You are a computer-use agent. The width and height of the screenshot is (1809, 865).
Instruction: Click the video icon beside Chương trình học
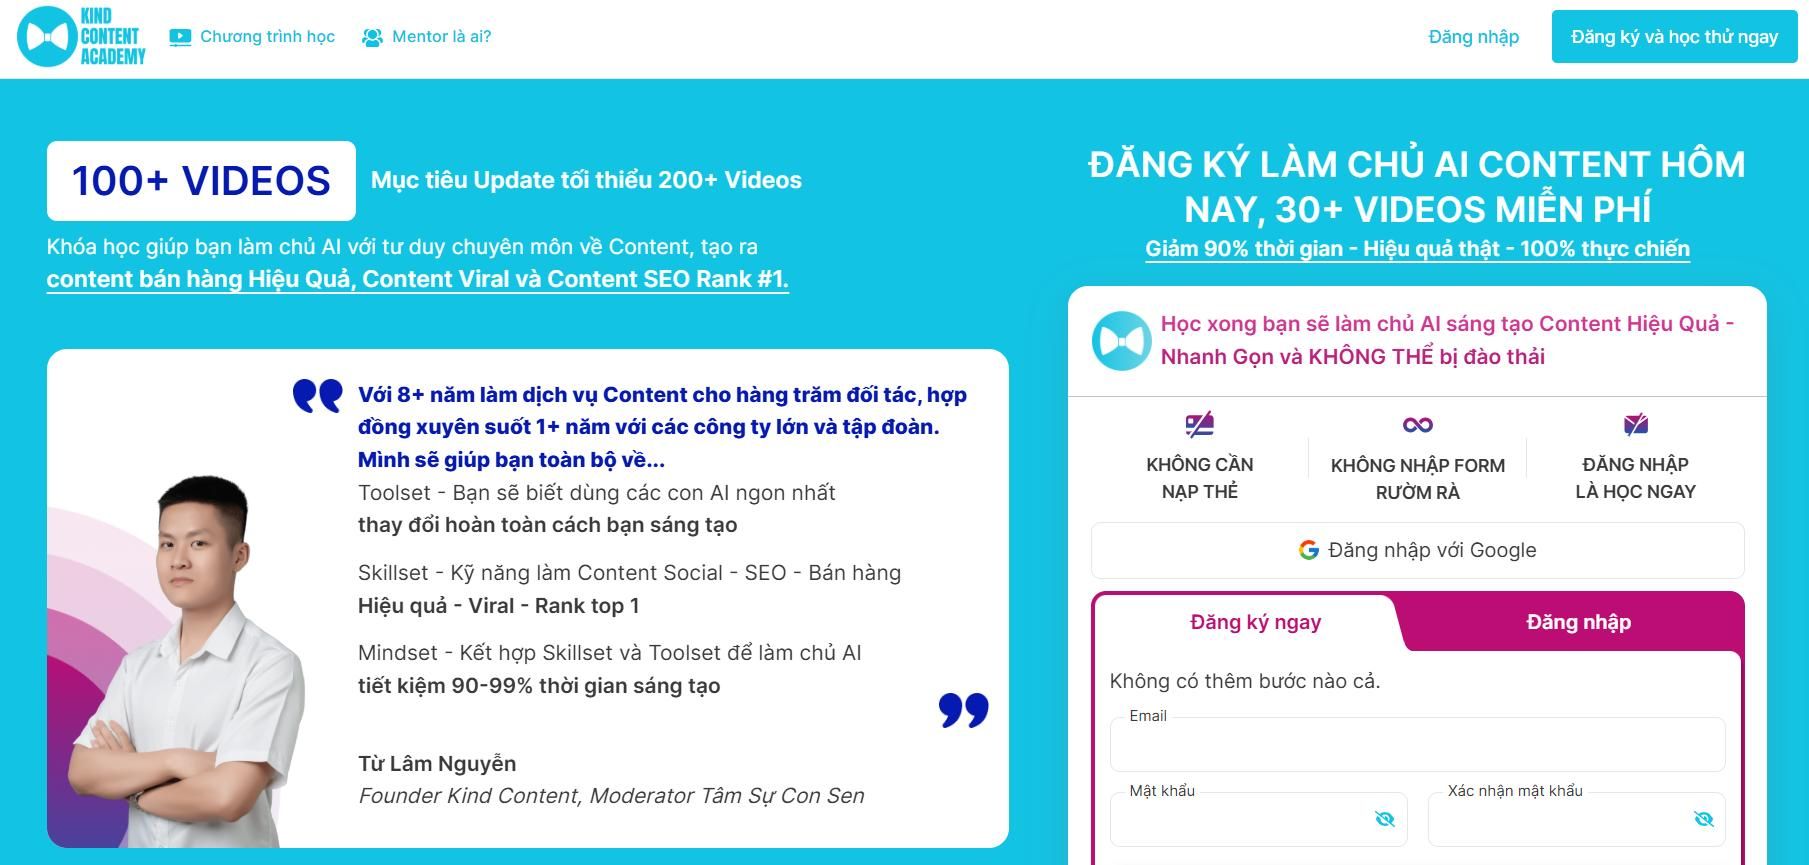pyautogui.click(x=180, y=37)
